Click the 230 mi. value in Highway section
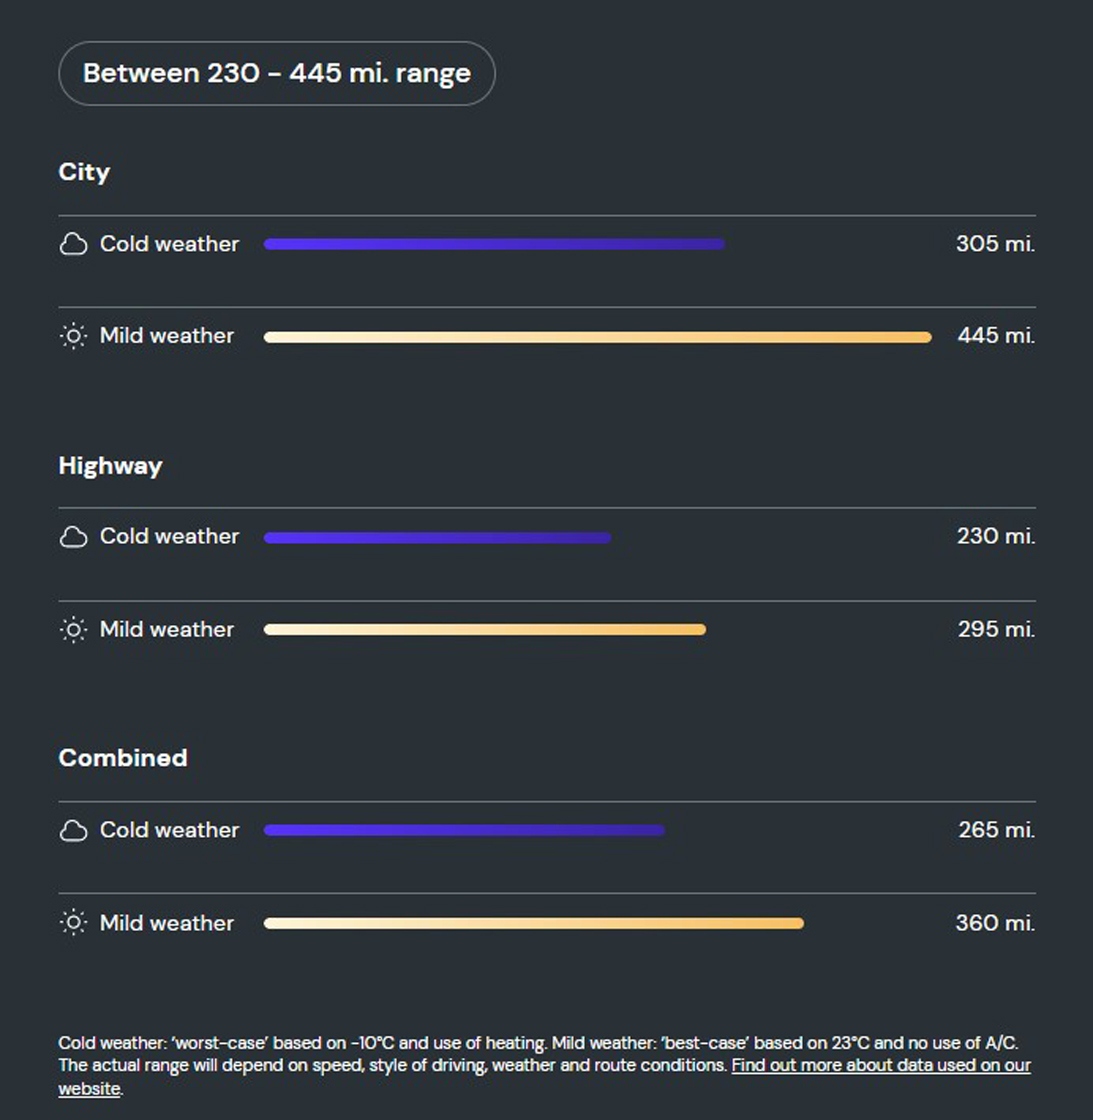Viewport: 1093px width, 1120px height. point(996,536)
